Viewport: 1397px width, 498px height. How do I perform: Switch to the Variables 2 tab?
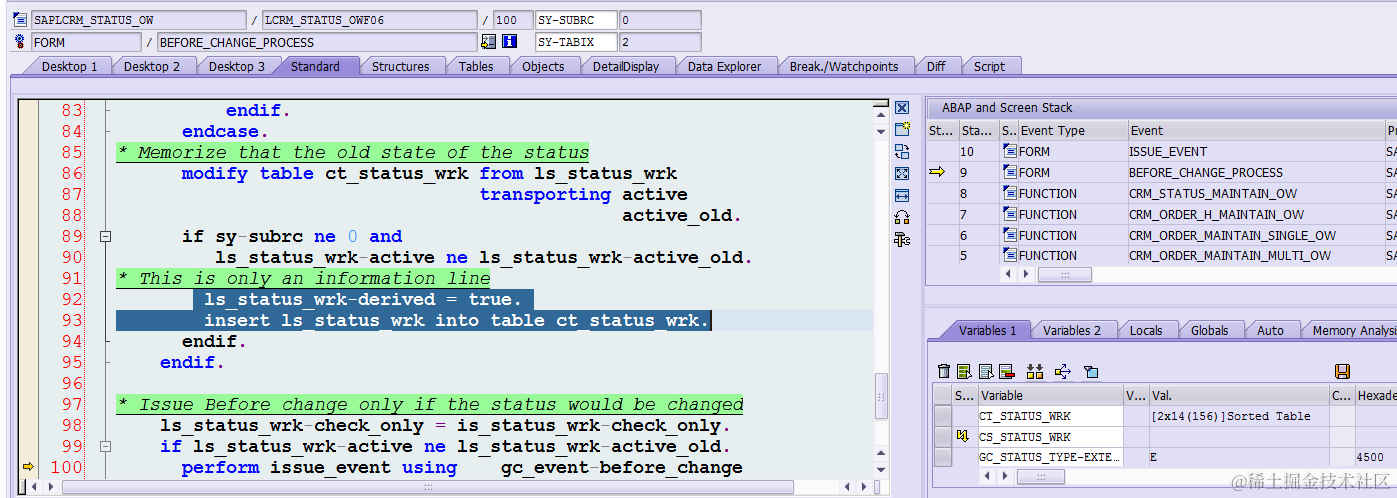tap(1071, 330)
